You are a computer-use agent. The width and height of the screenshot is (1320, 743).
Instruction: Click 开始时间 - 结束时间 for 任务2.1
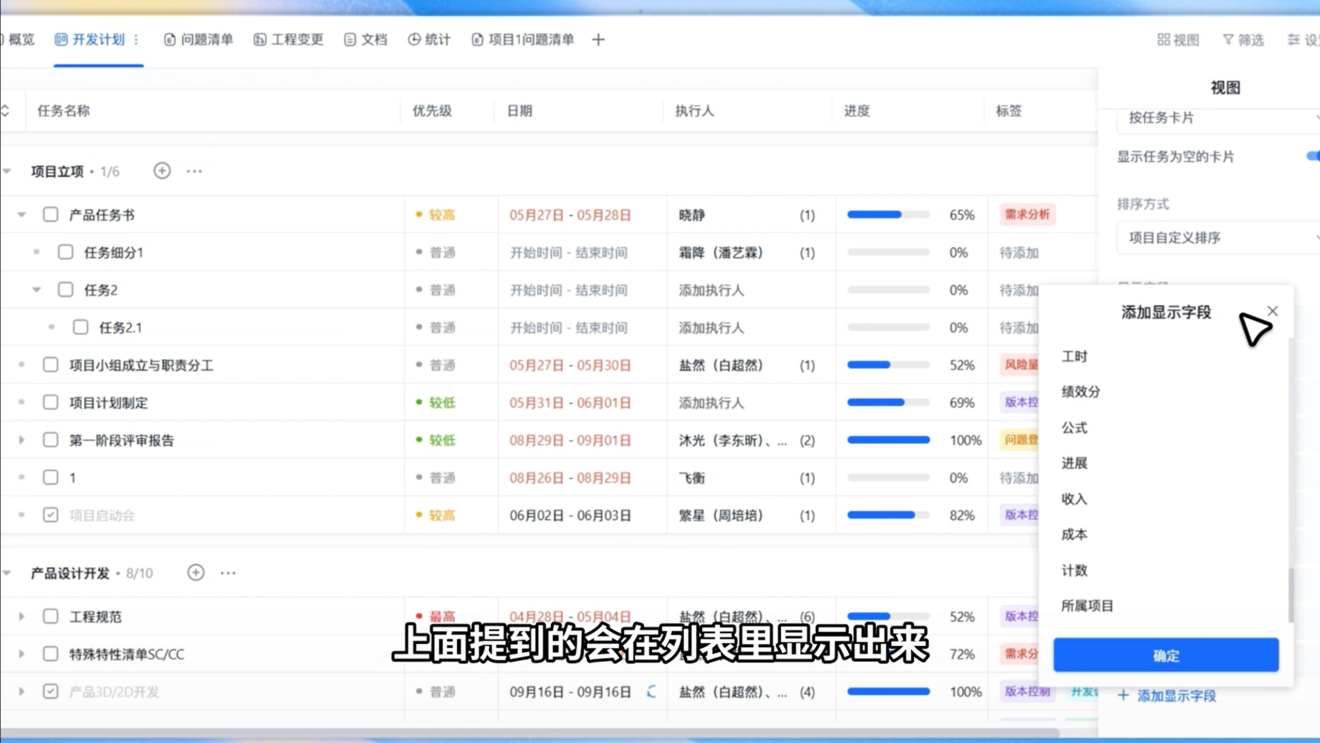[569, 327]
